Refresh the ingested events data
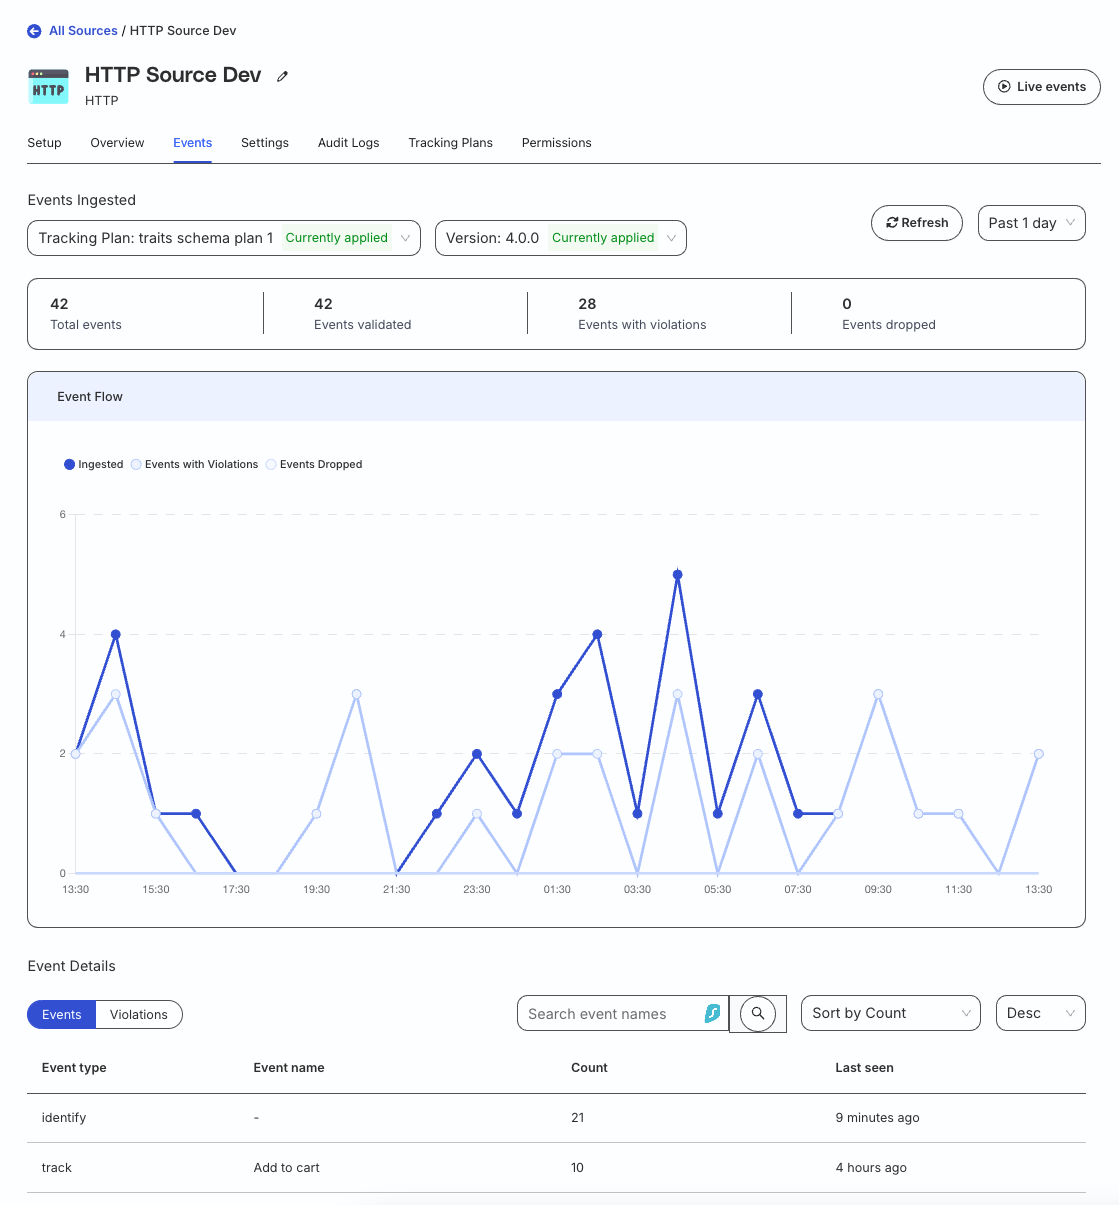1119x1205 pixels. (917, 223)
